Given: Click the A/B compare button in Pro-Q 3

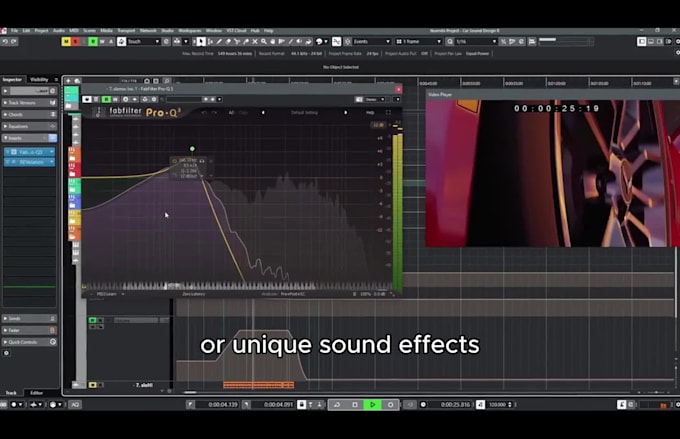Looking at the screenshot, I should (x=232, y=112).
